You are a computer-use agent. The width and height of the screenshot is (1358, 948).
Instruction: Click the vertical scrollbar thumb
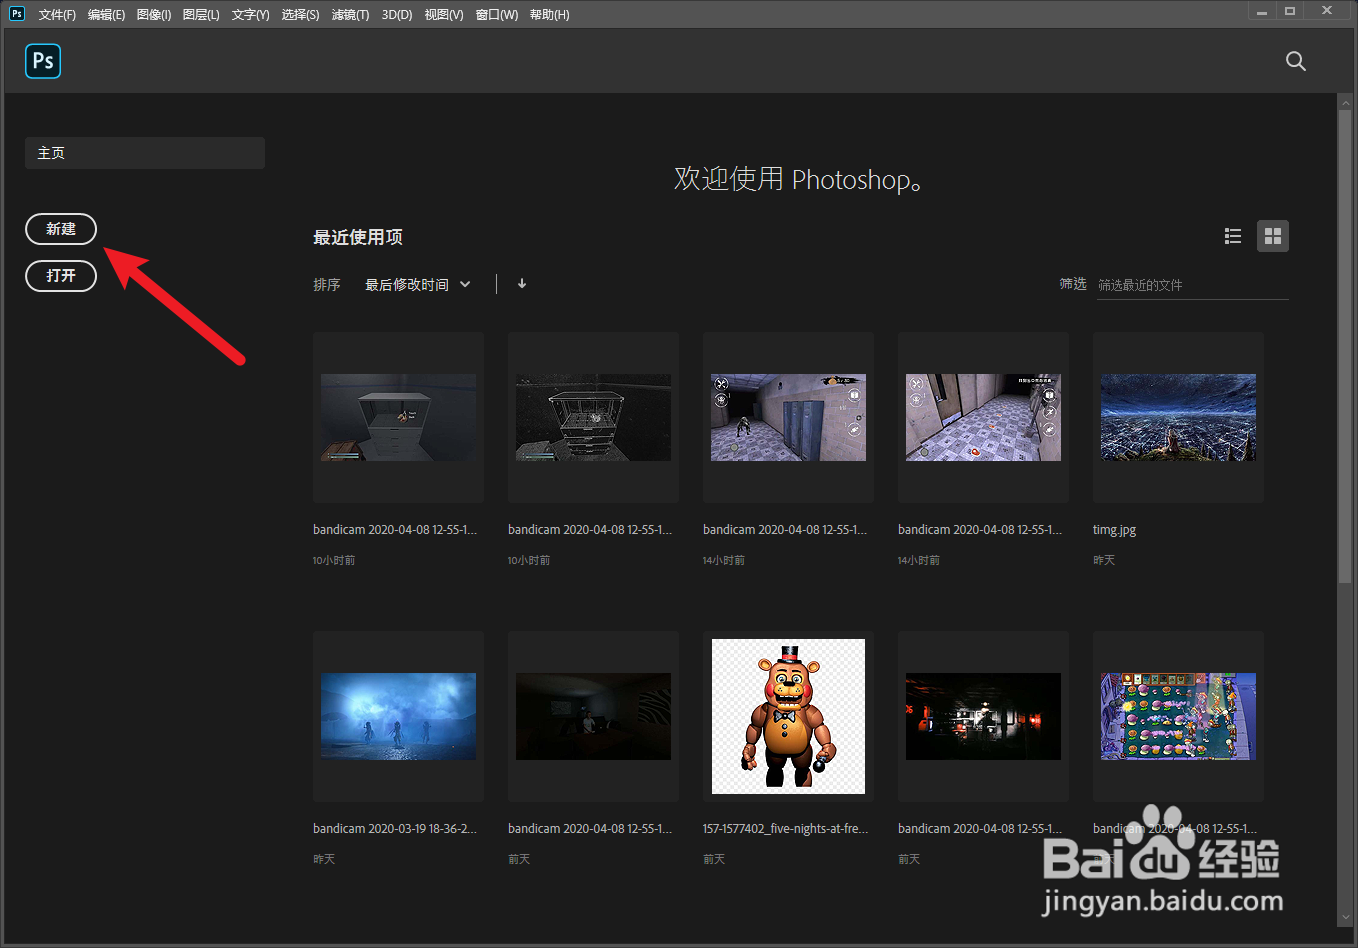1345,346
